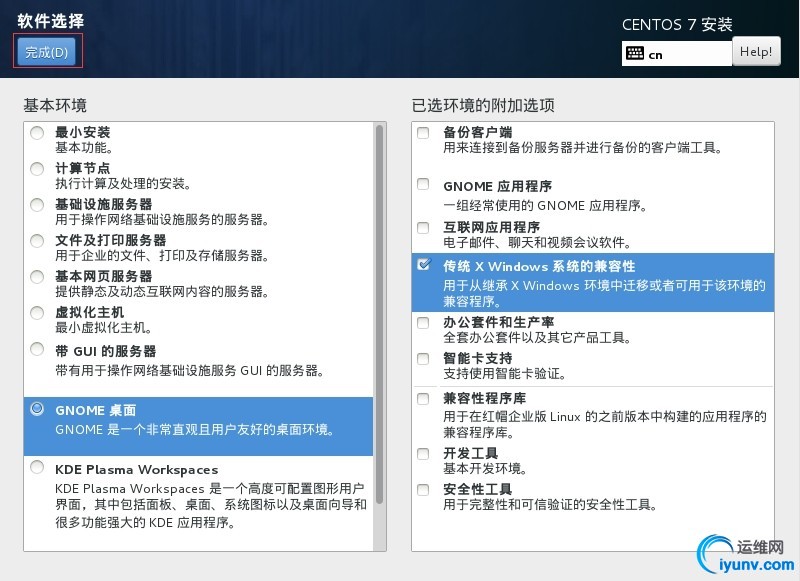Enable 办公套件和生产率 checkbox

coord(423,323)
